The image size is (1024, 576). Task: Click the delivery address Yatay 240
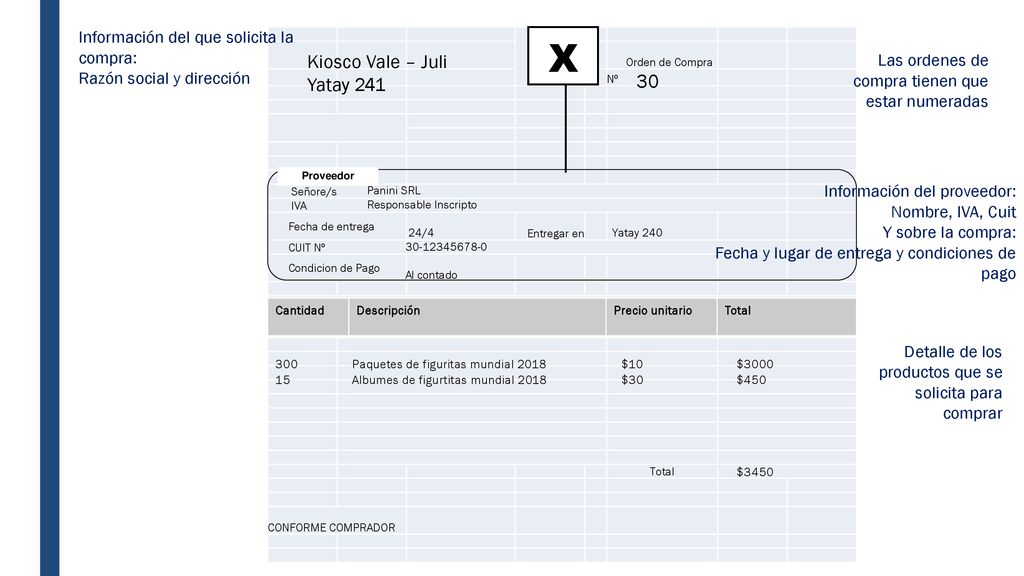pos(637,232)
